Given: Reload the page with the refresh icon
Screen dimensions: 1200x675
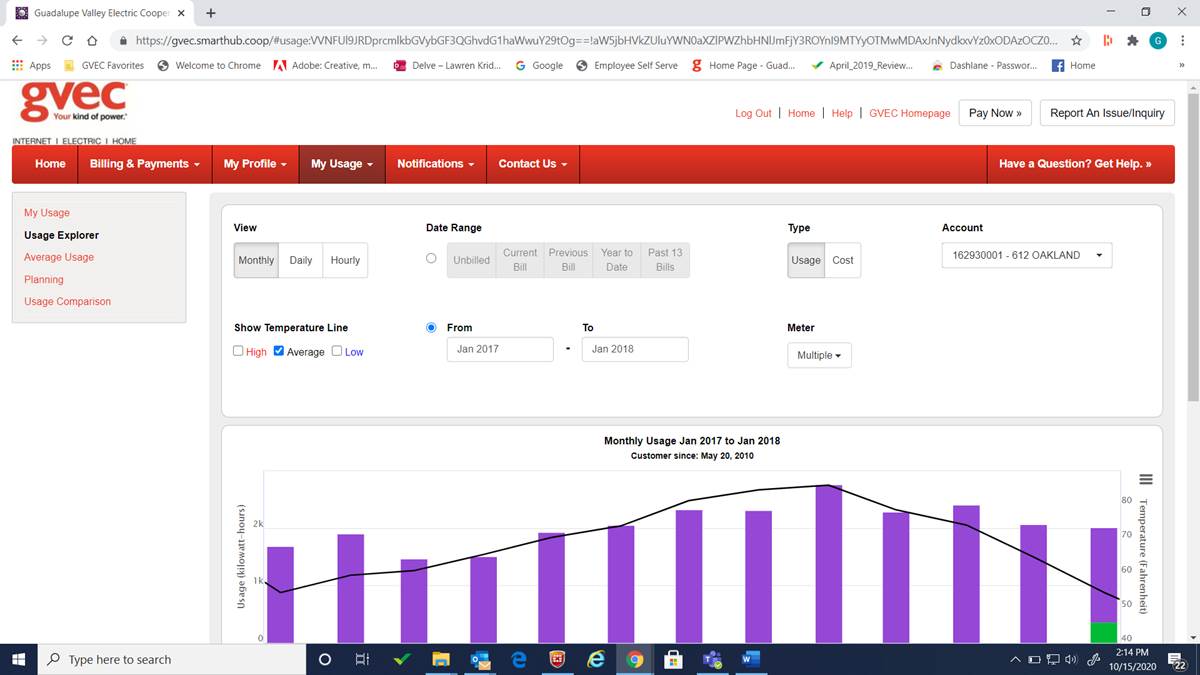Looking at the screenshot, I should tap(67, 41).
